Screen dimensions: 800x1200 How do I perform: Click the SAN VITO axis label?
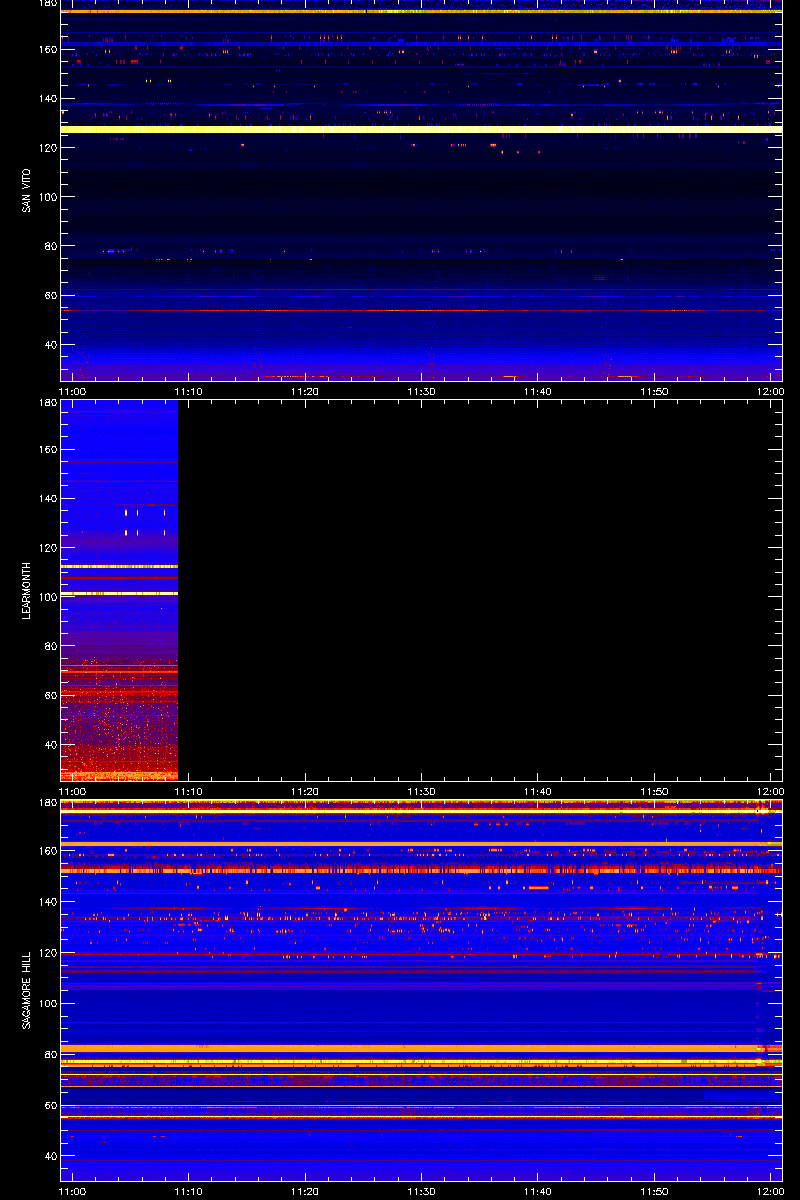click(27, 190)
